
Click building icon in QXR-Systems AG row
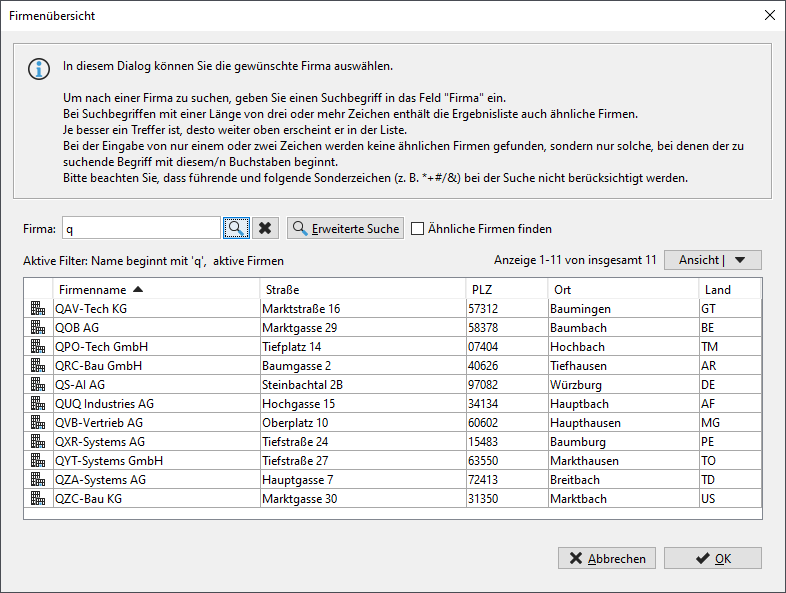pyautogui.click(x=38, y=442)
